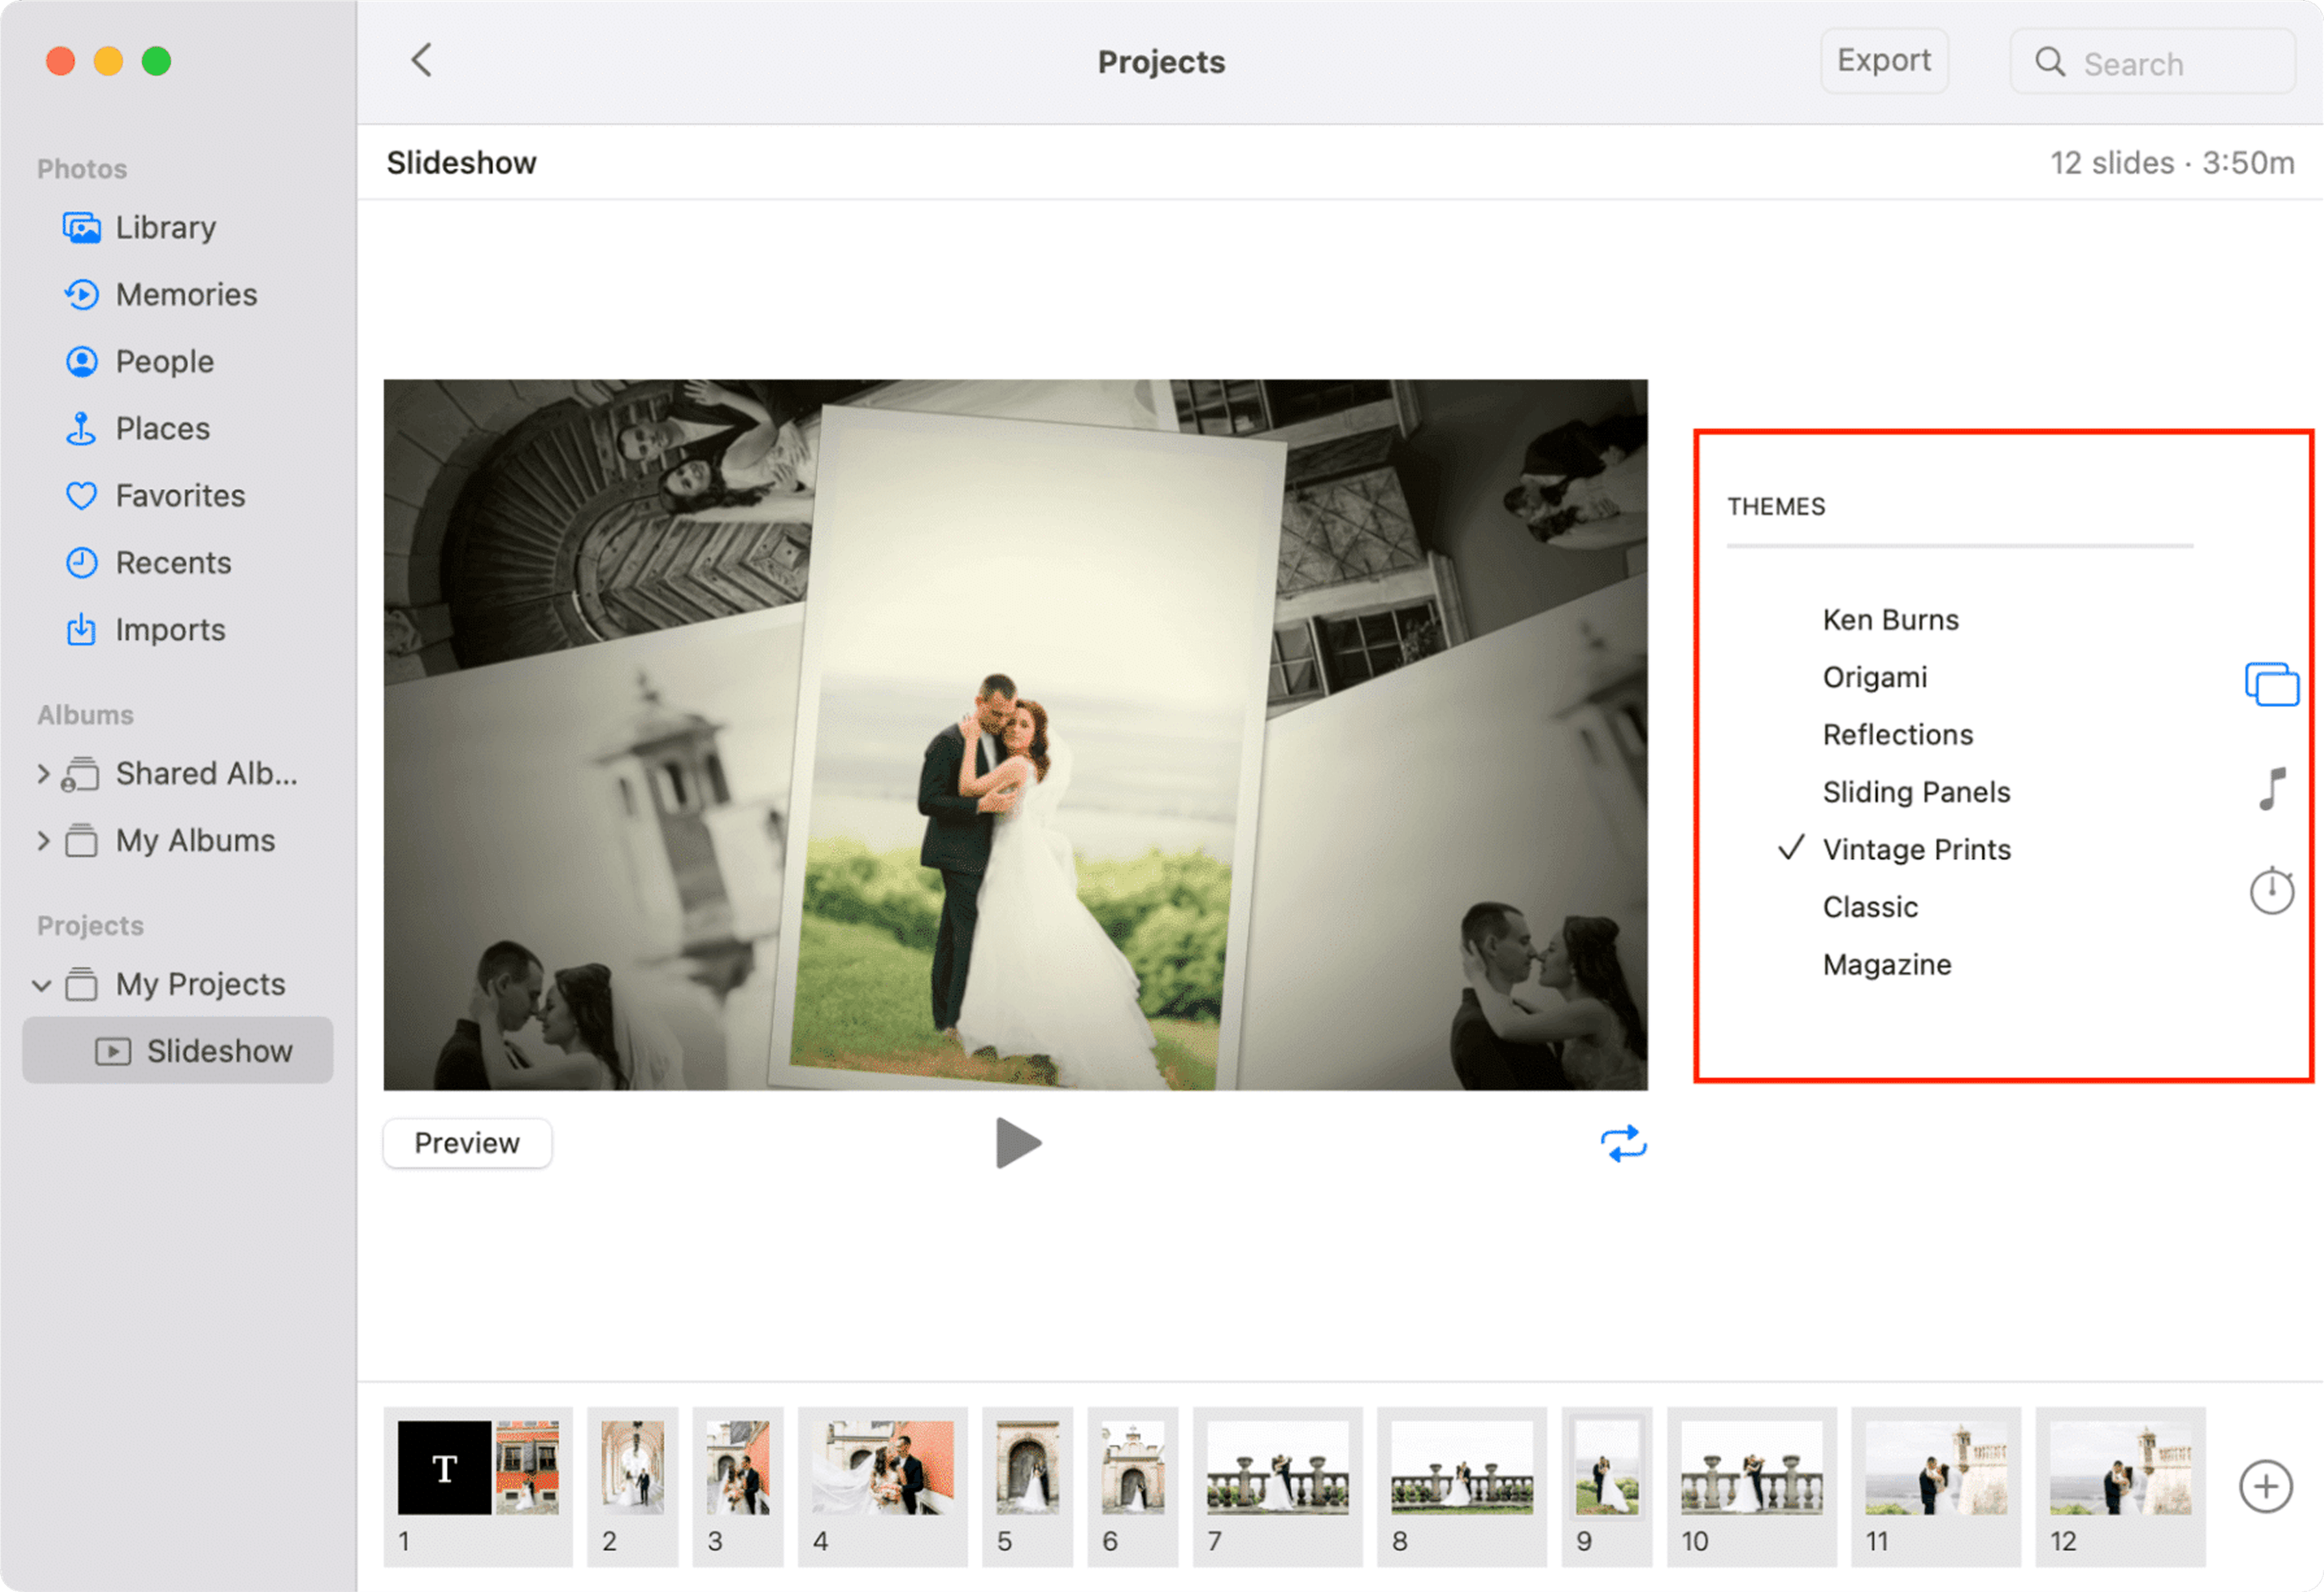Click the Export button
2324x1592 pixels.
[x=1884, y=61]
